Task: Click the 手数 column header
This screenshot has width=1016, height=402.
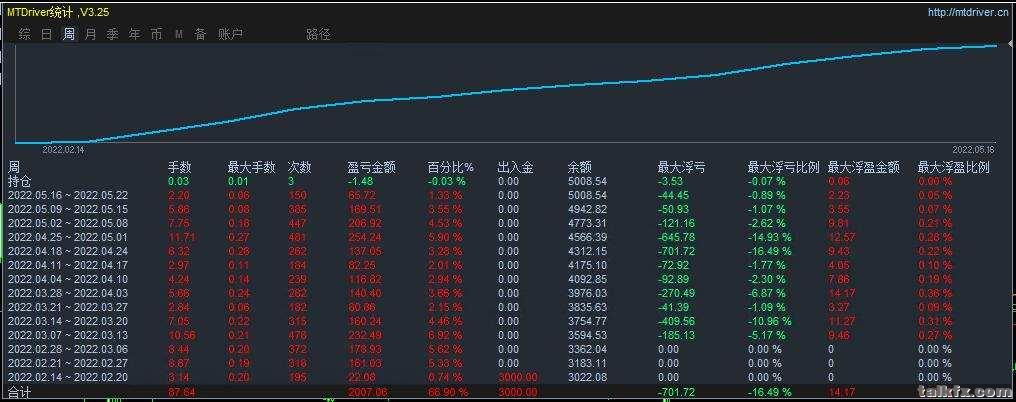Action: coord(179,167)
